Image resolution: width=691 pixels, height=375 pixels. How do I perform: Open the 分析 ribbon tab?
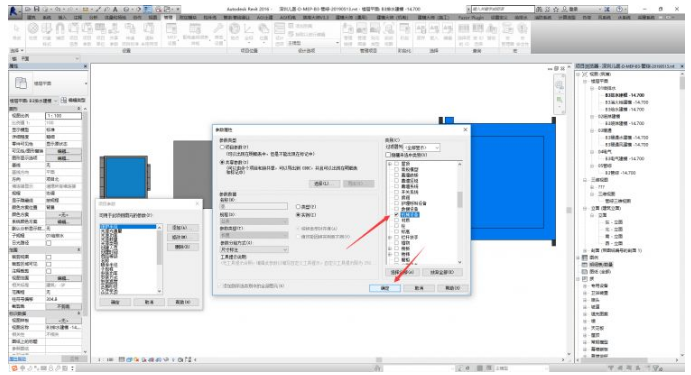coord(93,17)
